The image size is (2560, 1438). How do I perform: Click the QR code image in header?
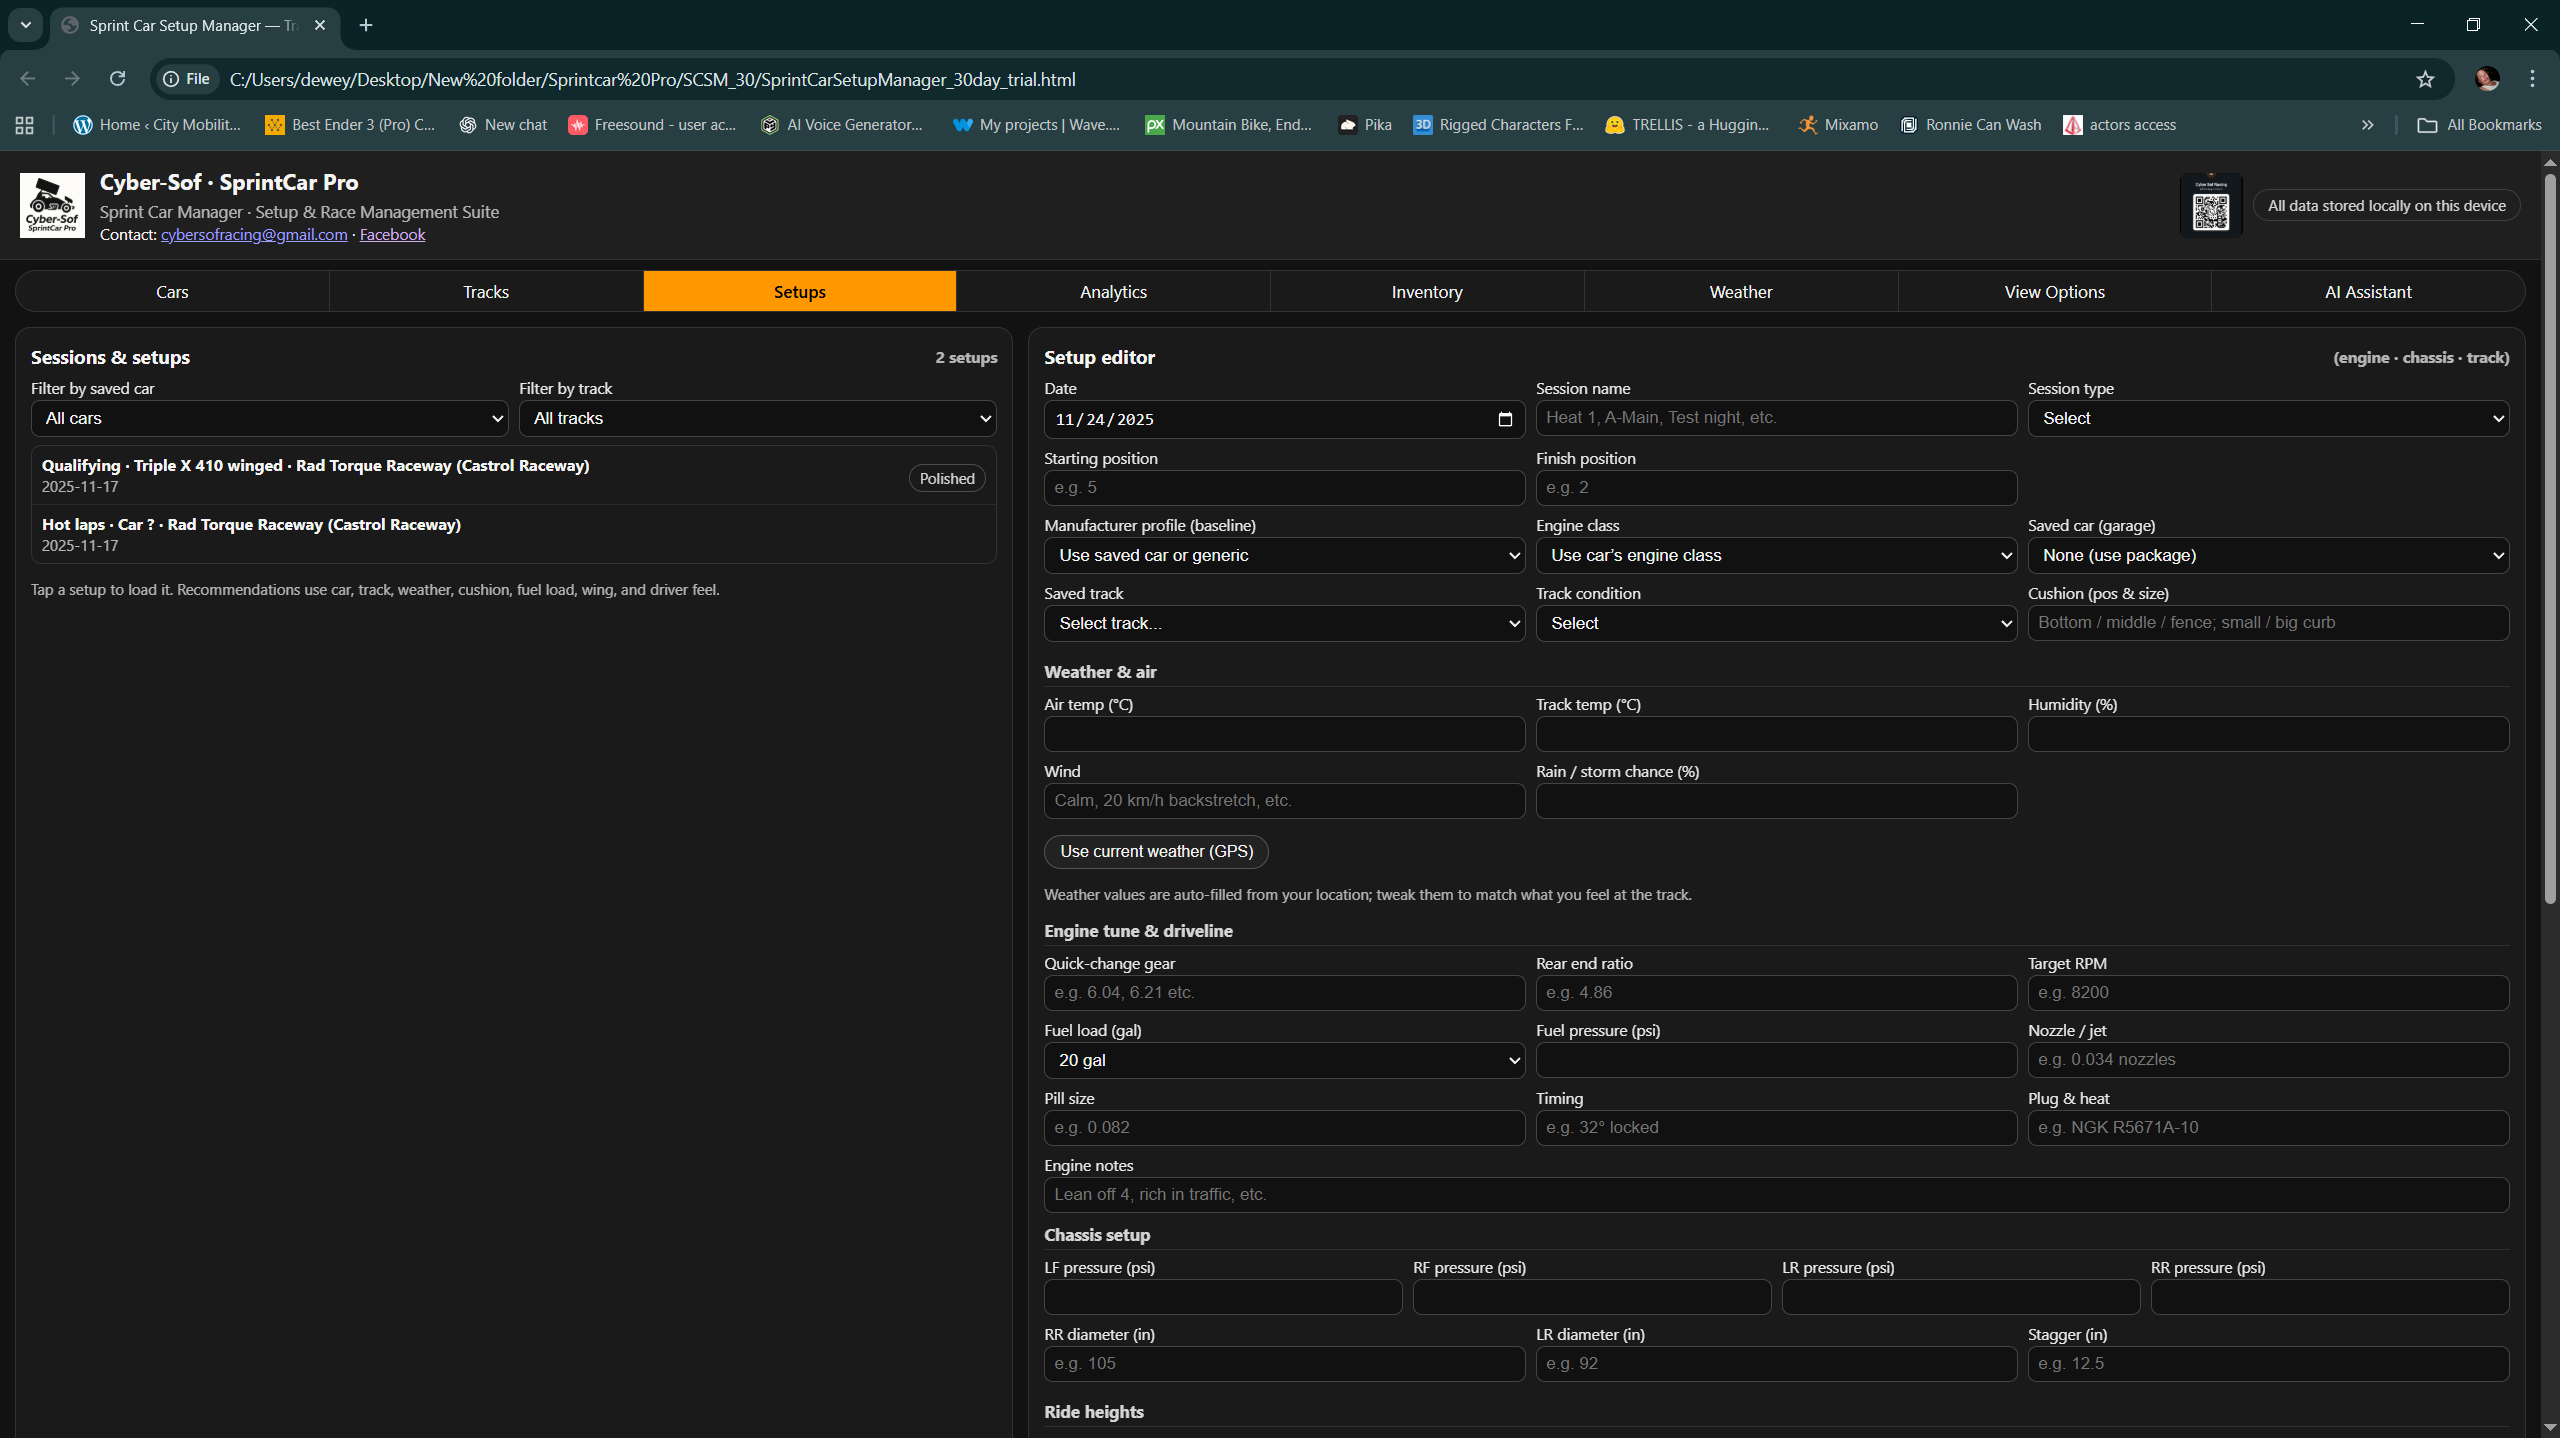pyautogui.click(x=2211, y=206)
